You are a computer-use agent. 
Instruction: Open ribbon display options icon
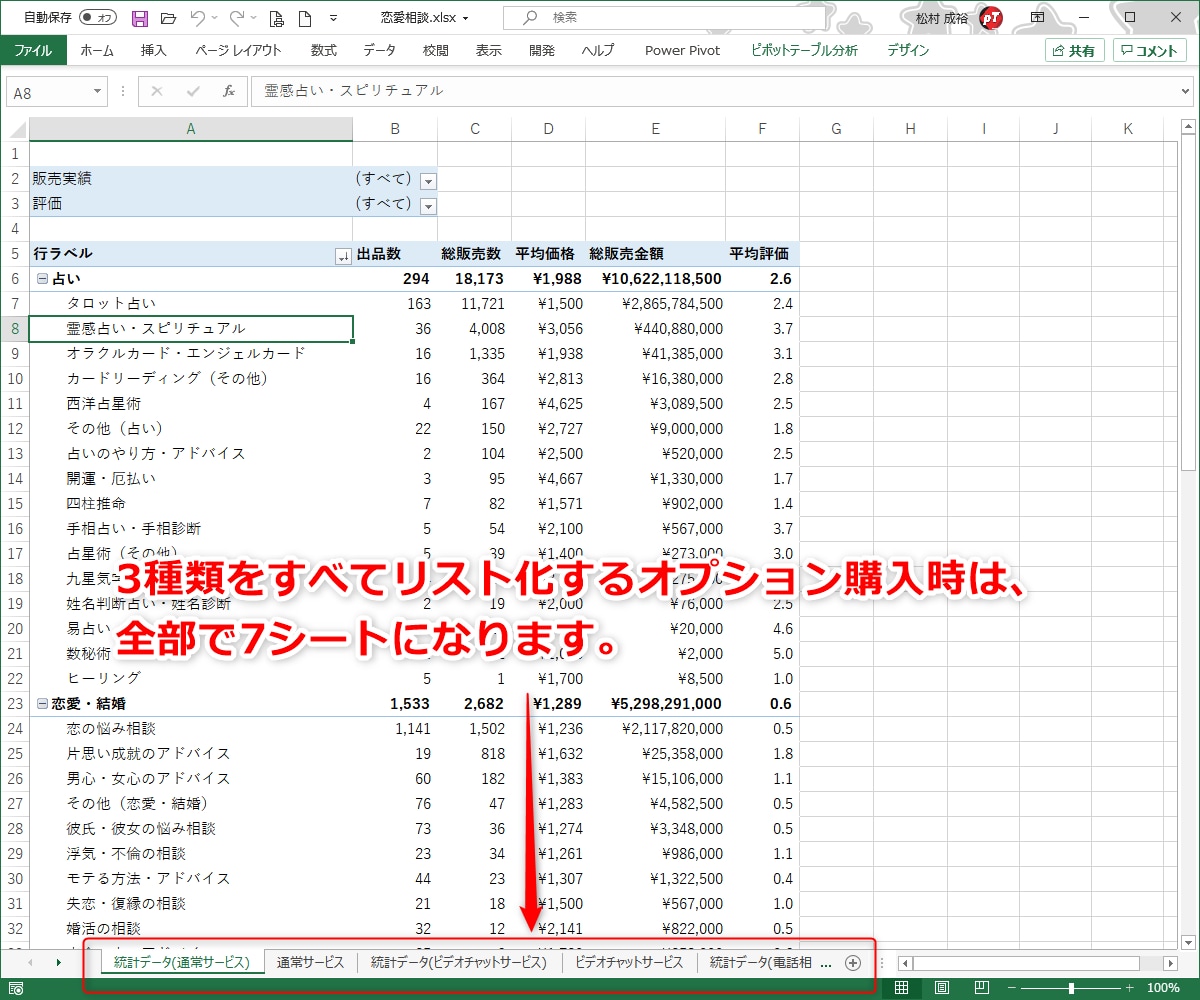pos(1038,18)
